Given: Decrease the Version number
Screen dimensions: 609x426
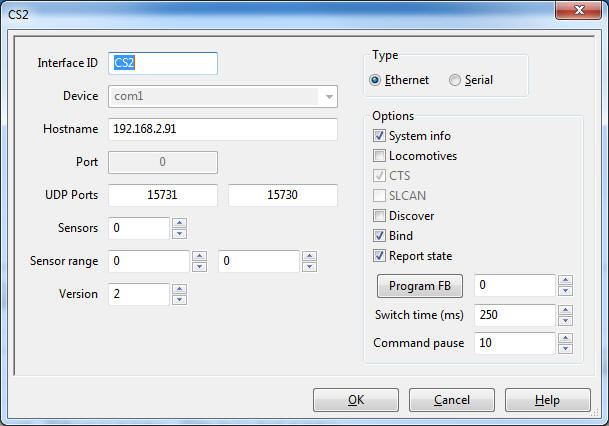Looking at the screenshot, I should tap(179, 299).
